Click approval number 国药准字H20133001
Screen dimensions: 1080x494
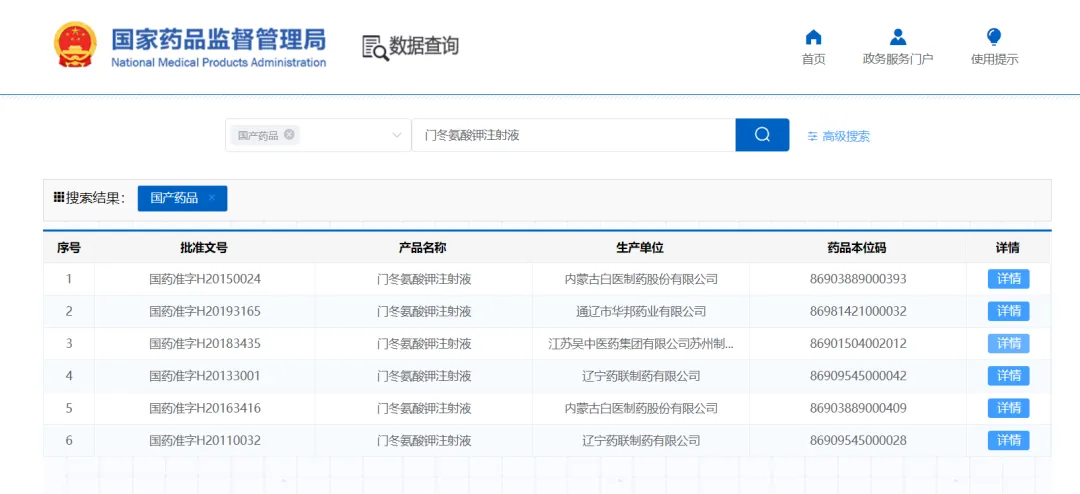[205, 375]
